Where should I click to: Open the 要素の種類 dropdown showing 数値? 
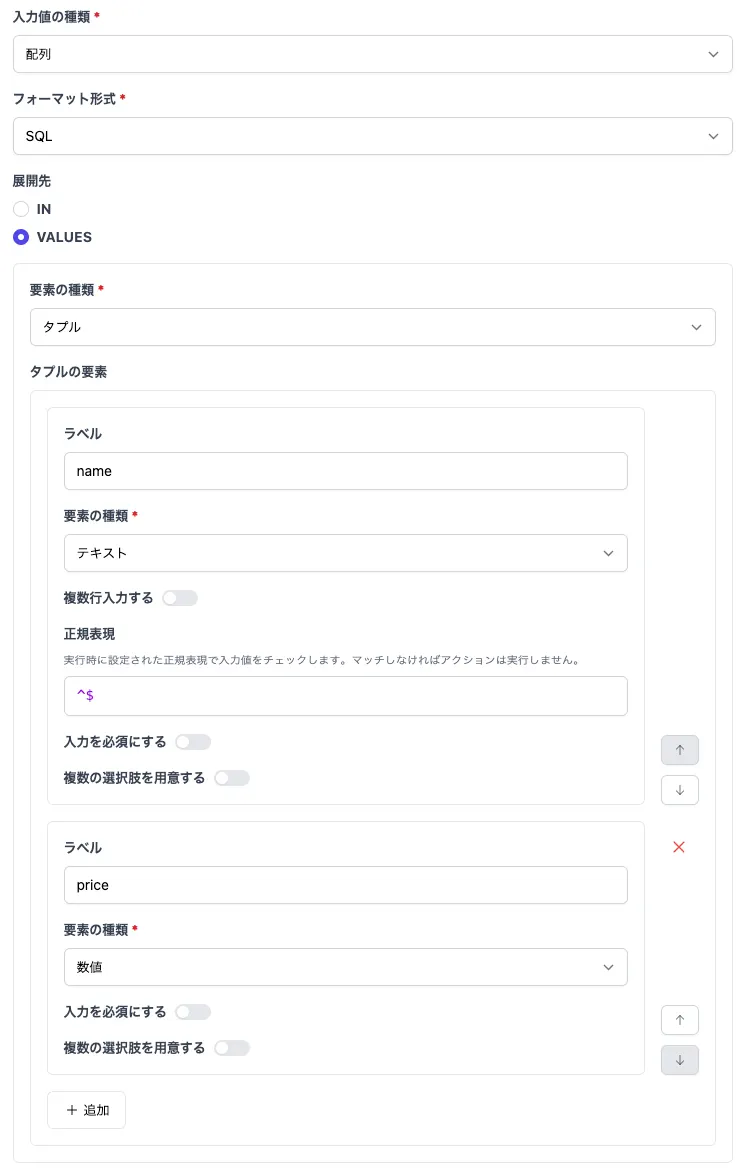[x=345, y=967]
